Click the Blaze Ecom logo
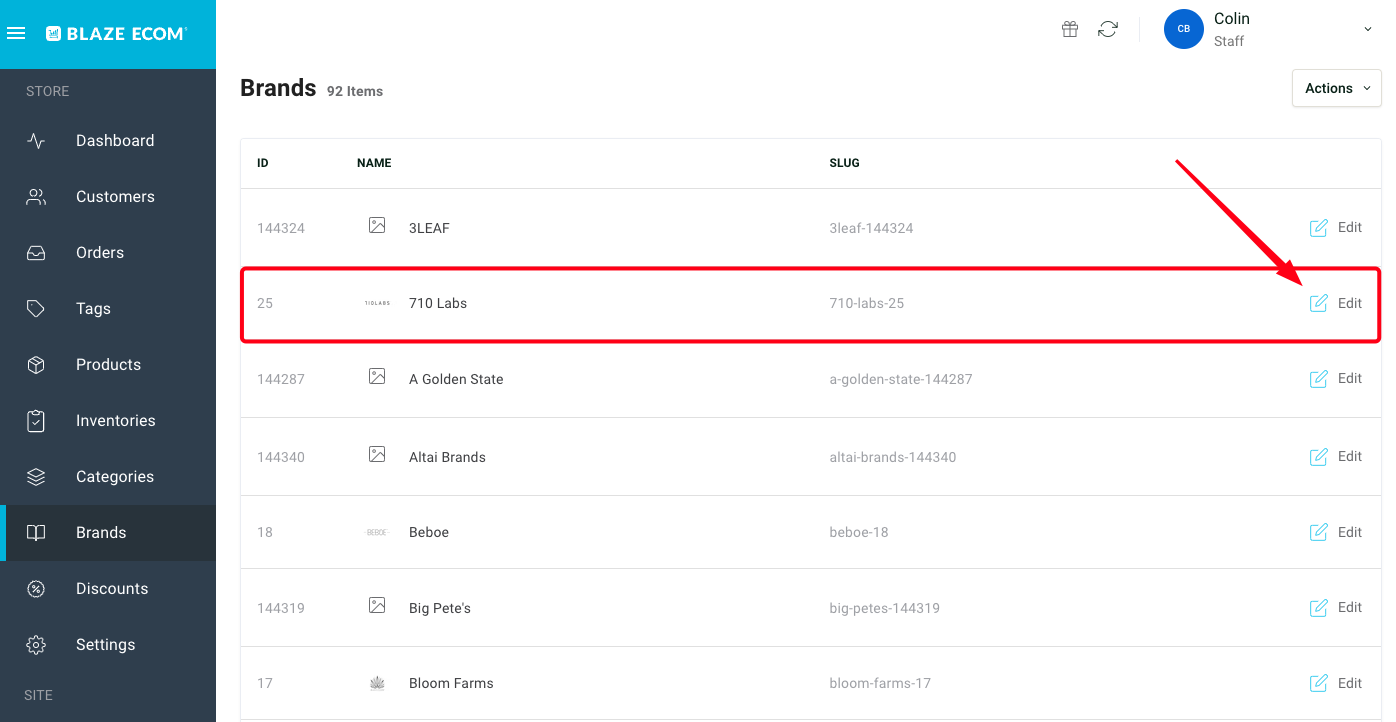 coord(116,33)
